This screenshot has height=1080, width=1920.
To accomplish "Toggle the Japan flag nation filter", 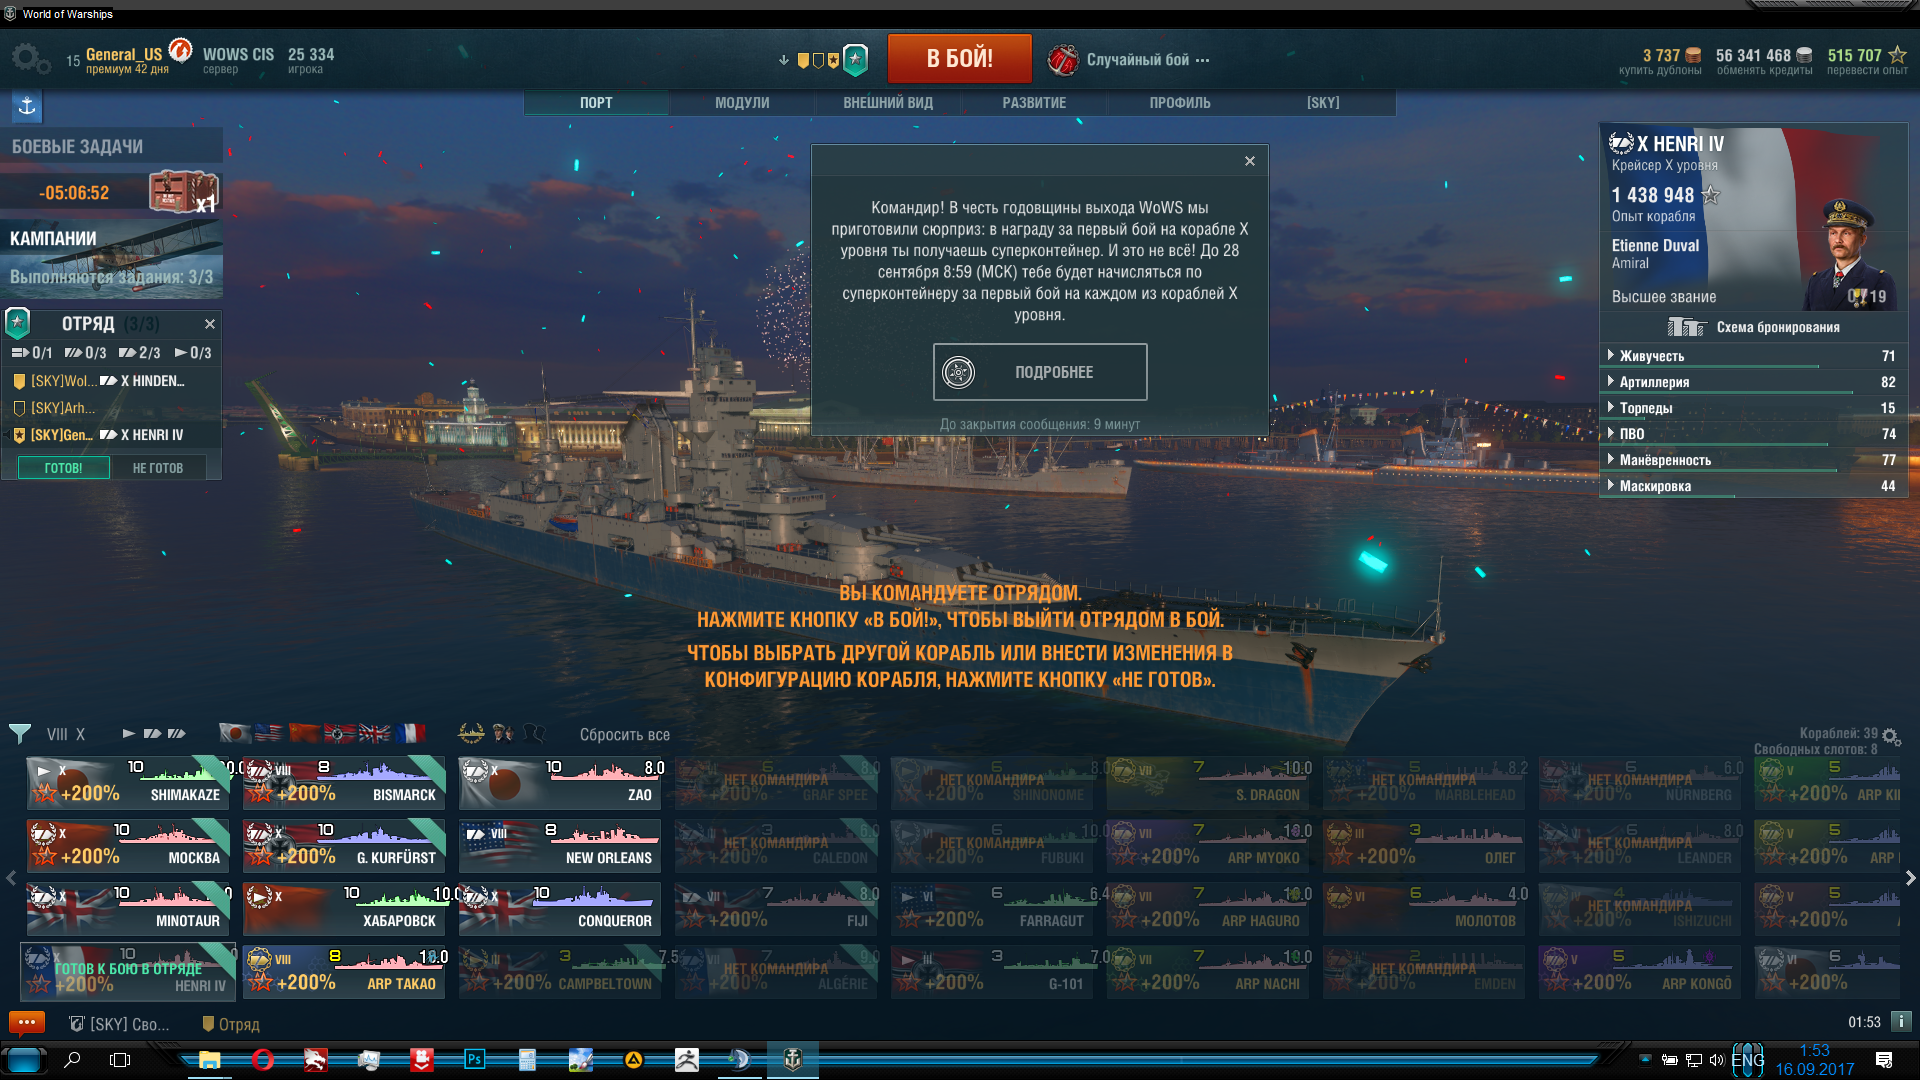I will pos(235,734).
